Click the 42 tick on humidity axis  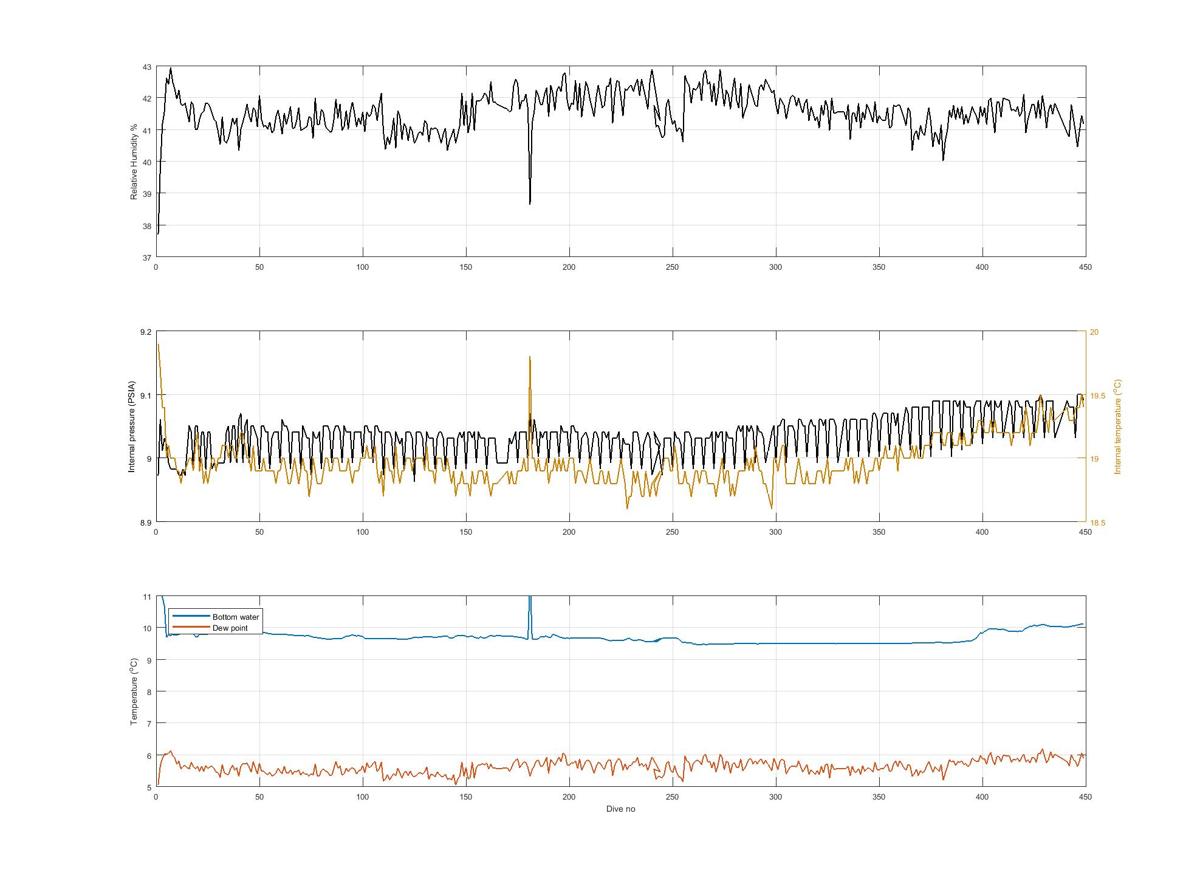[146, 99]
